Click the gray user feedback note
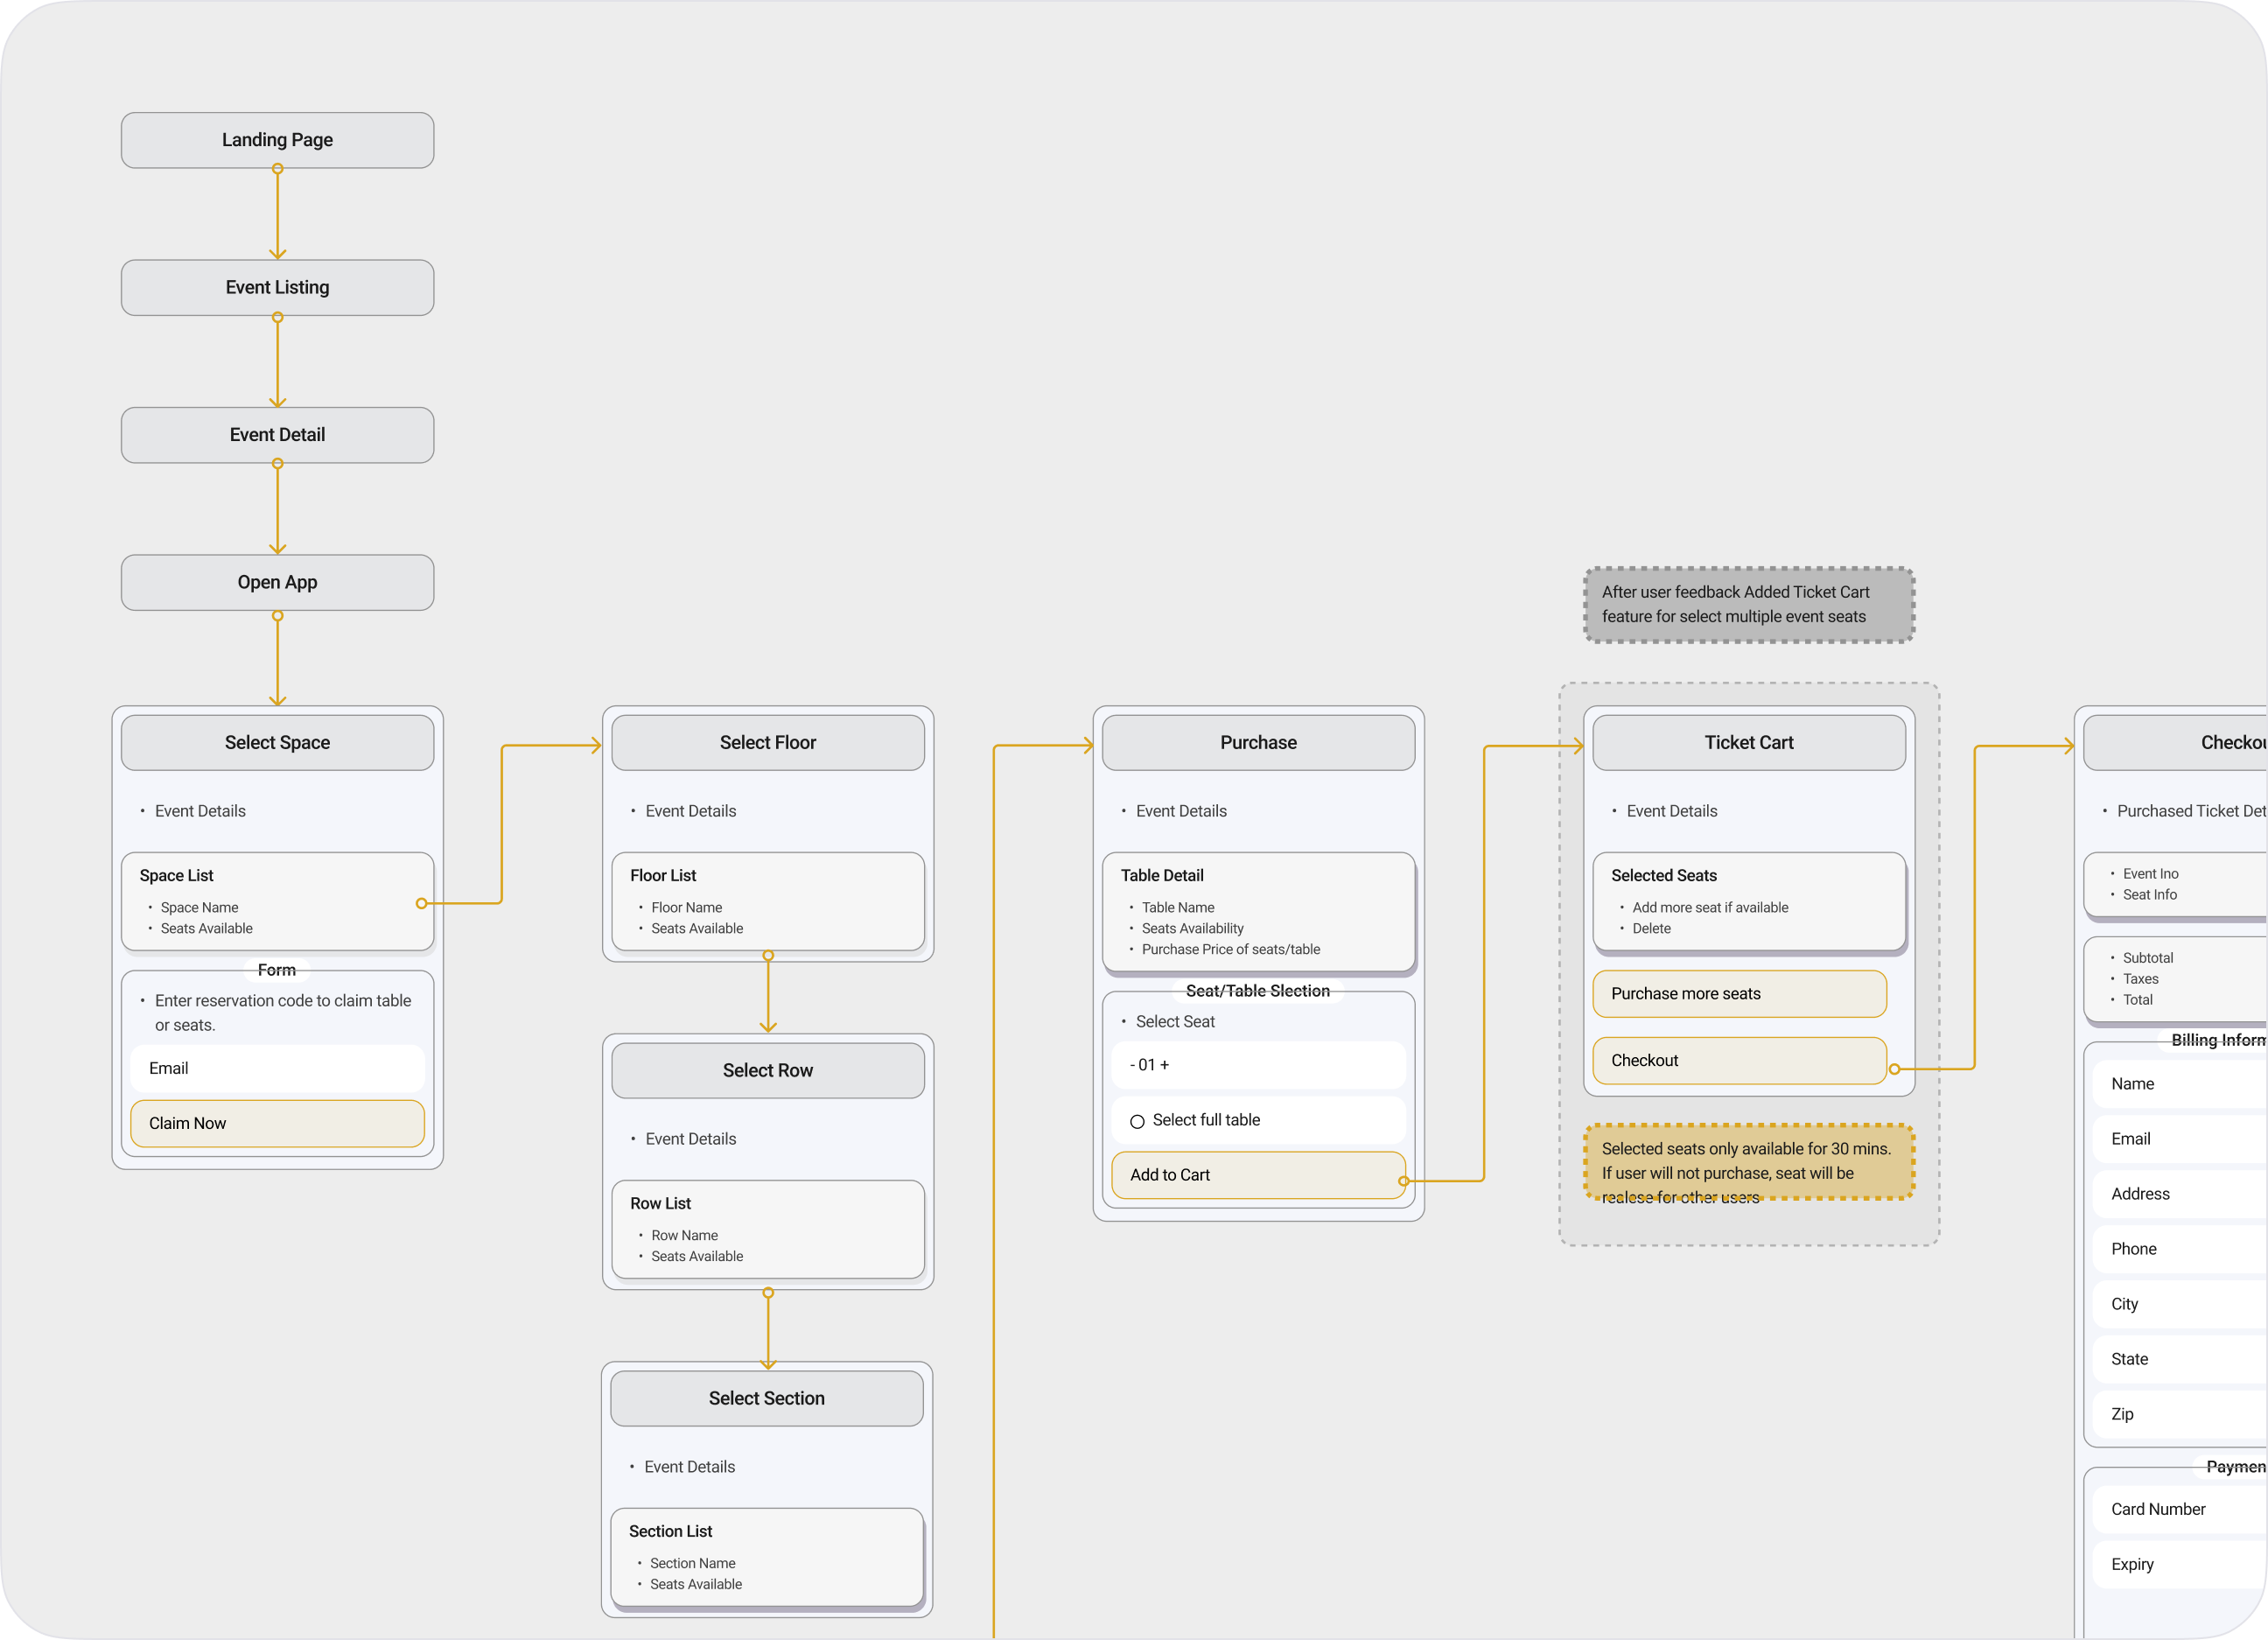Viewport: 2268px width, 1640px height. tap(1748, 604)
